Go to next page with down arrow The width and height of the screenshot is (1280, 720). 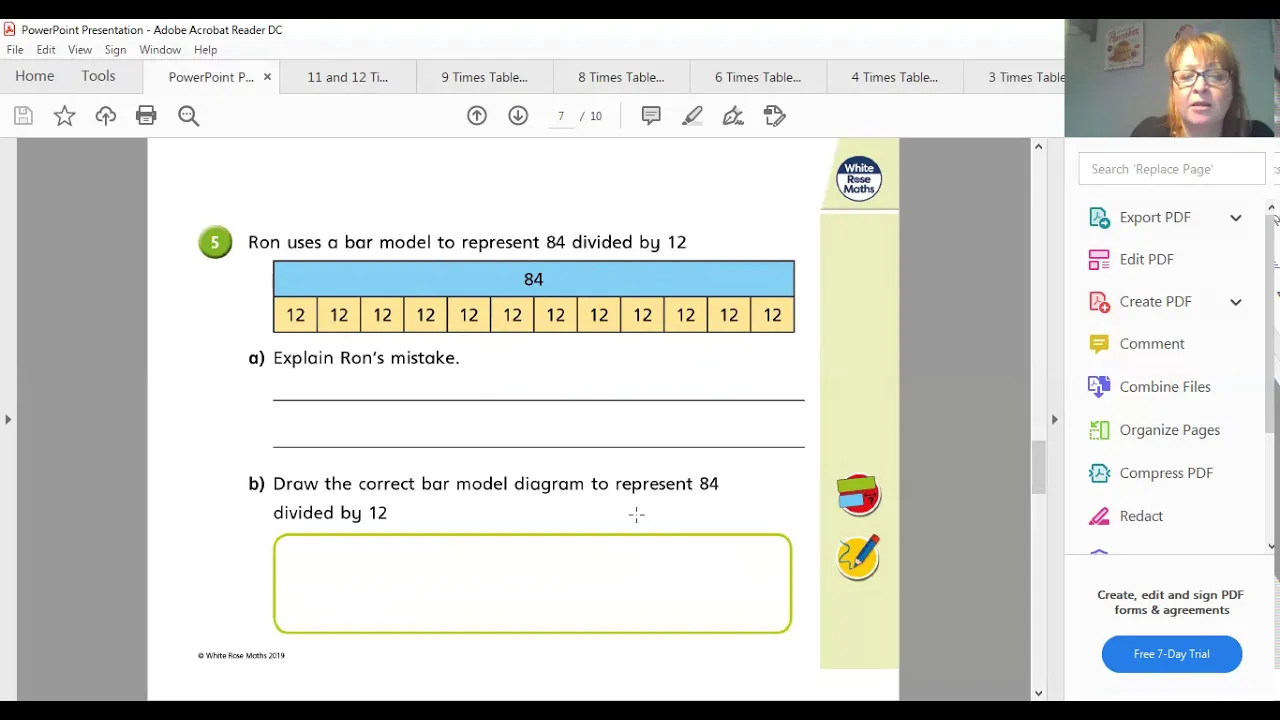[518, 116]
